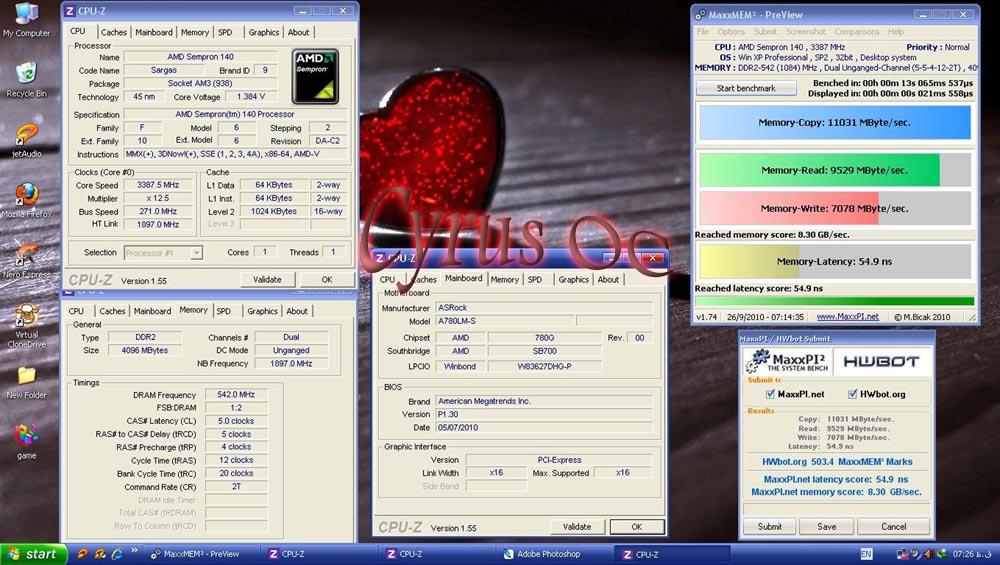Switch to the Graphics tab in the top CPU-Z window

(x=263, y=32)
